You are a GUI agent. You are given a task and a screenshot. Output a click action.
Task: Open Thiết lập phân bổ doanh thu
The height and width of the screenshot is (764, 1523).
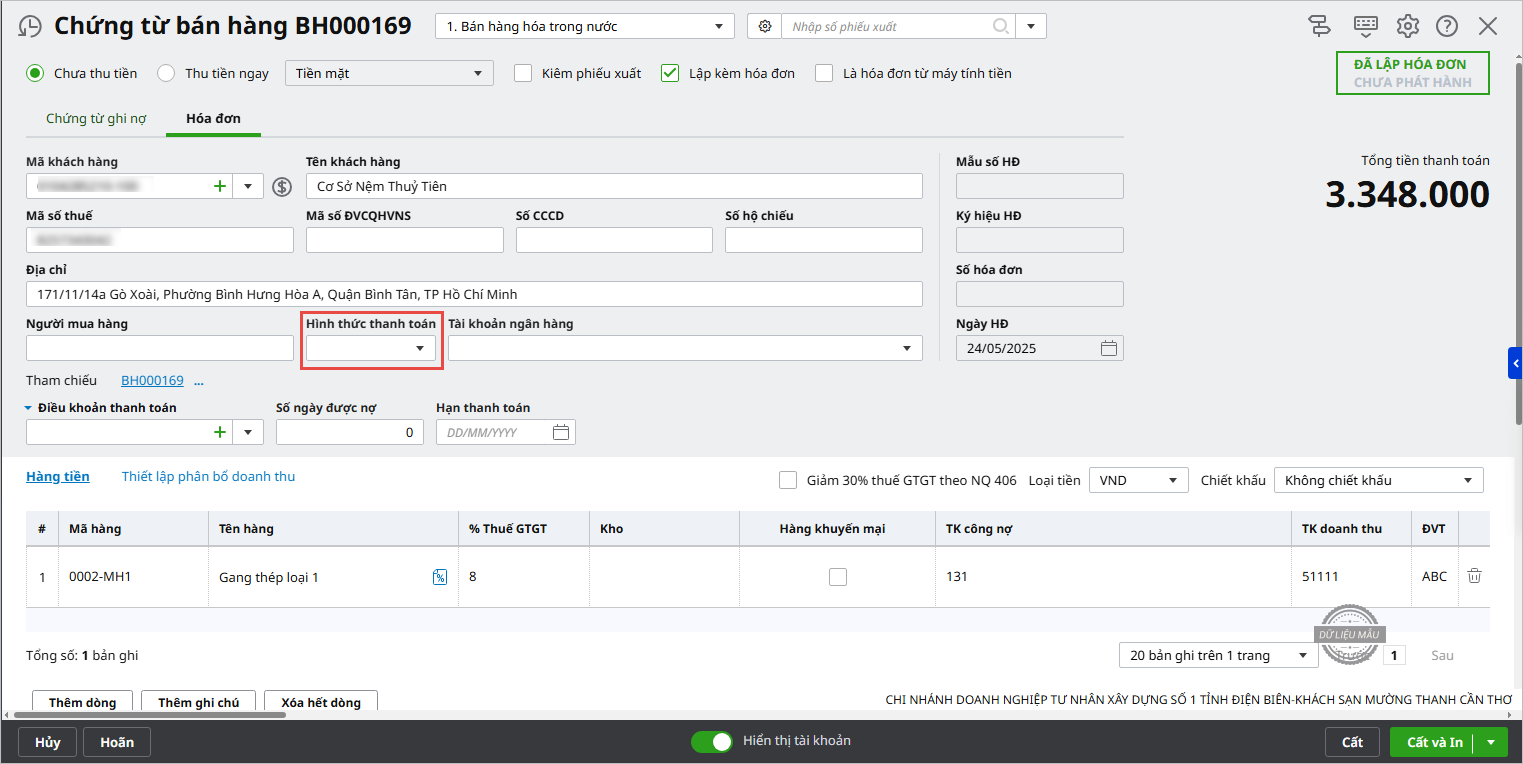coord(208,476)
